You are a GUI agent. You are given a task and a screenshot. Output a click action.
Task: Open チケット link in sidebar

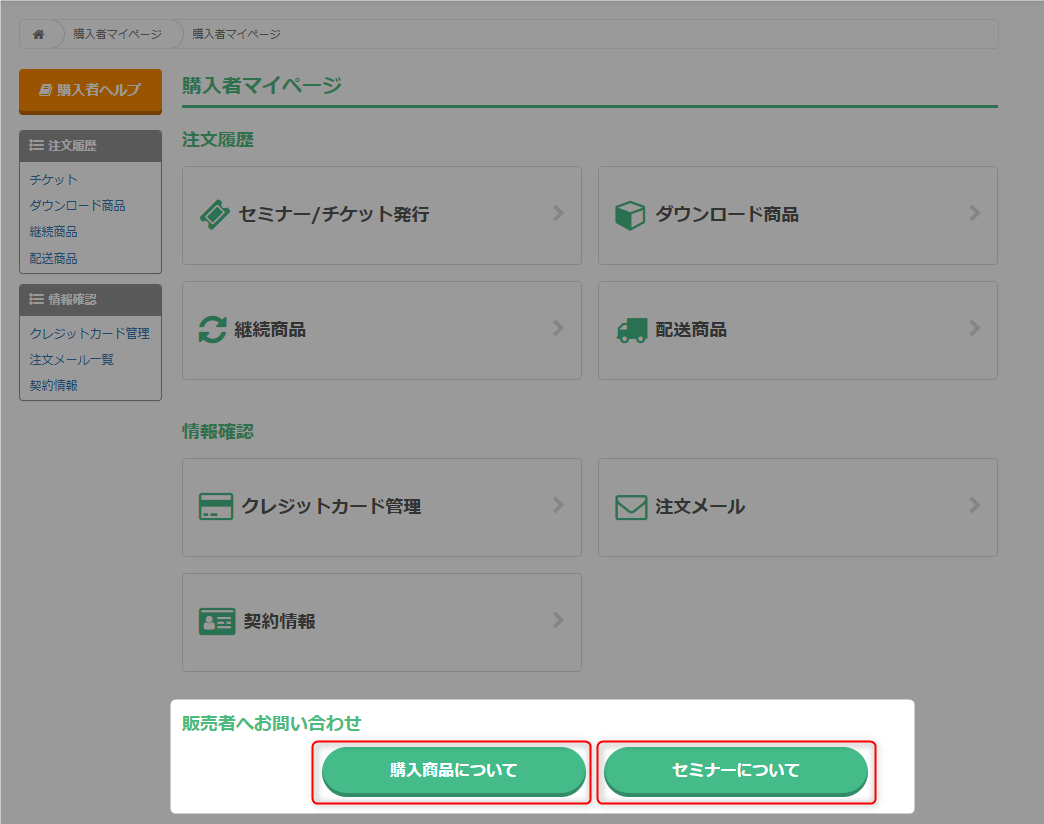tap(53, 180)
